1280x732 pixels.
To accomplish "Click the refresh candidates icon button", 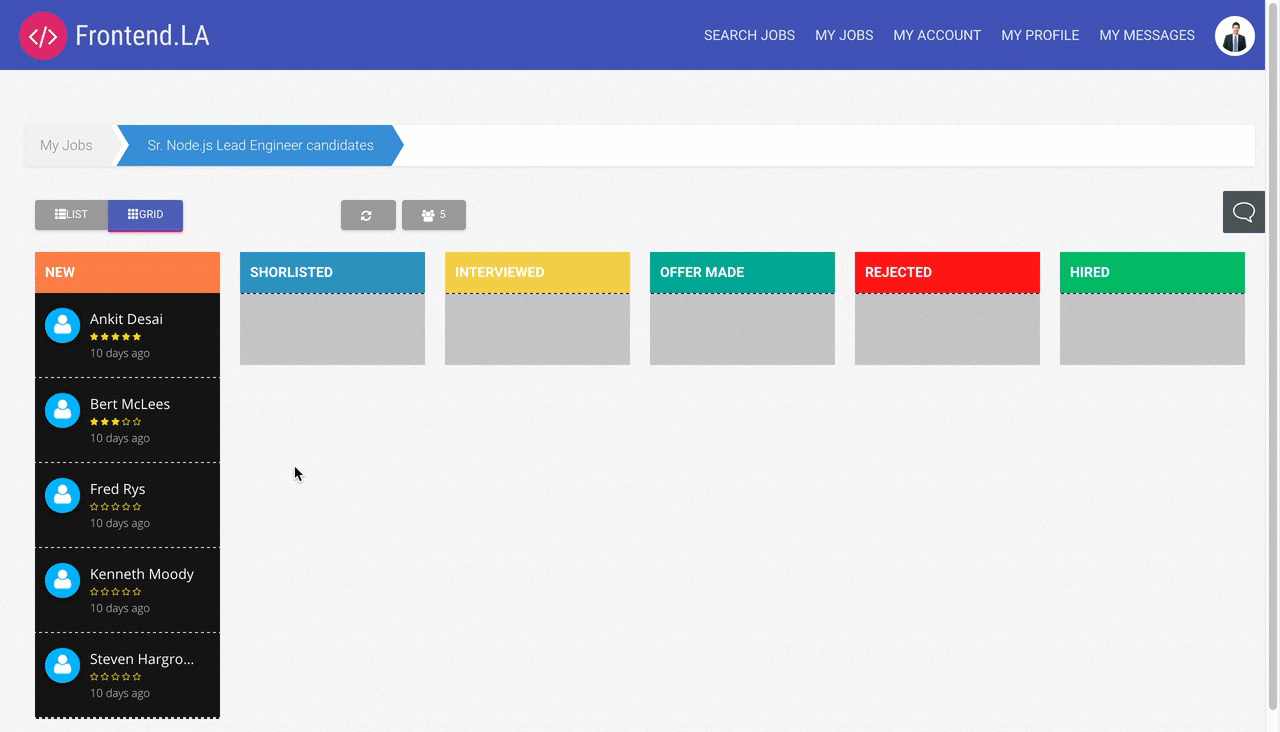I will click(366, 215).
